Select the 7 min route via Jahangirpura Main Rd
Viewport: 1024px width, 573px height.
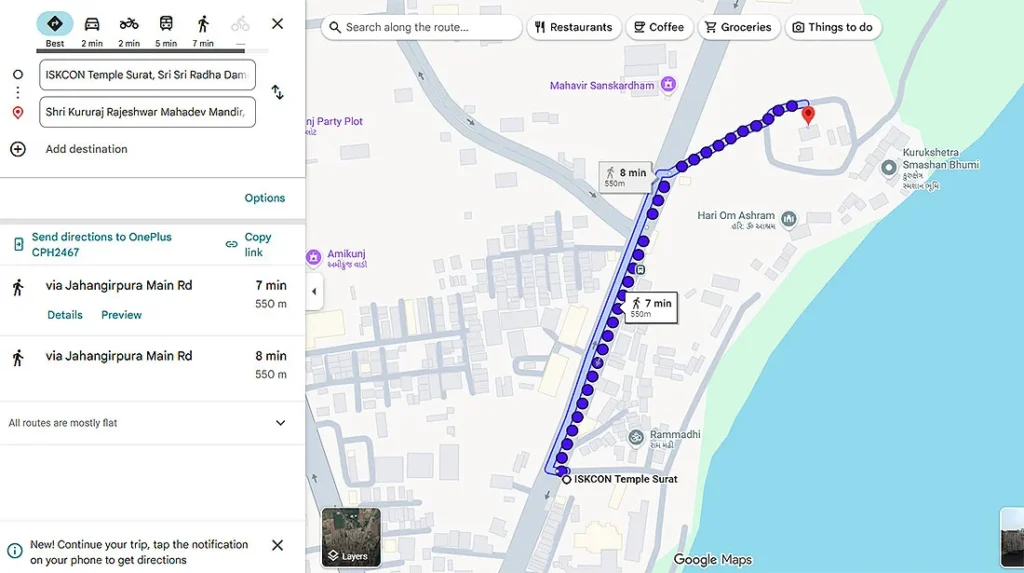[152, 300]
